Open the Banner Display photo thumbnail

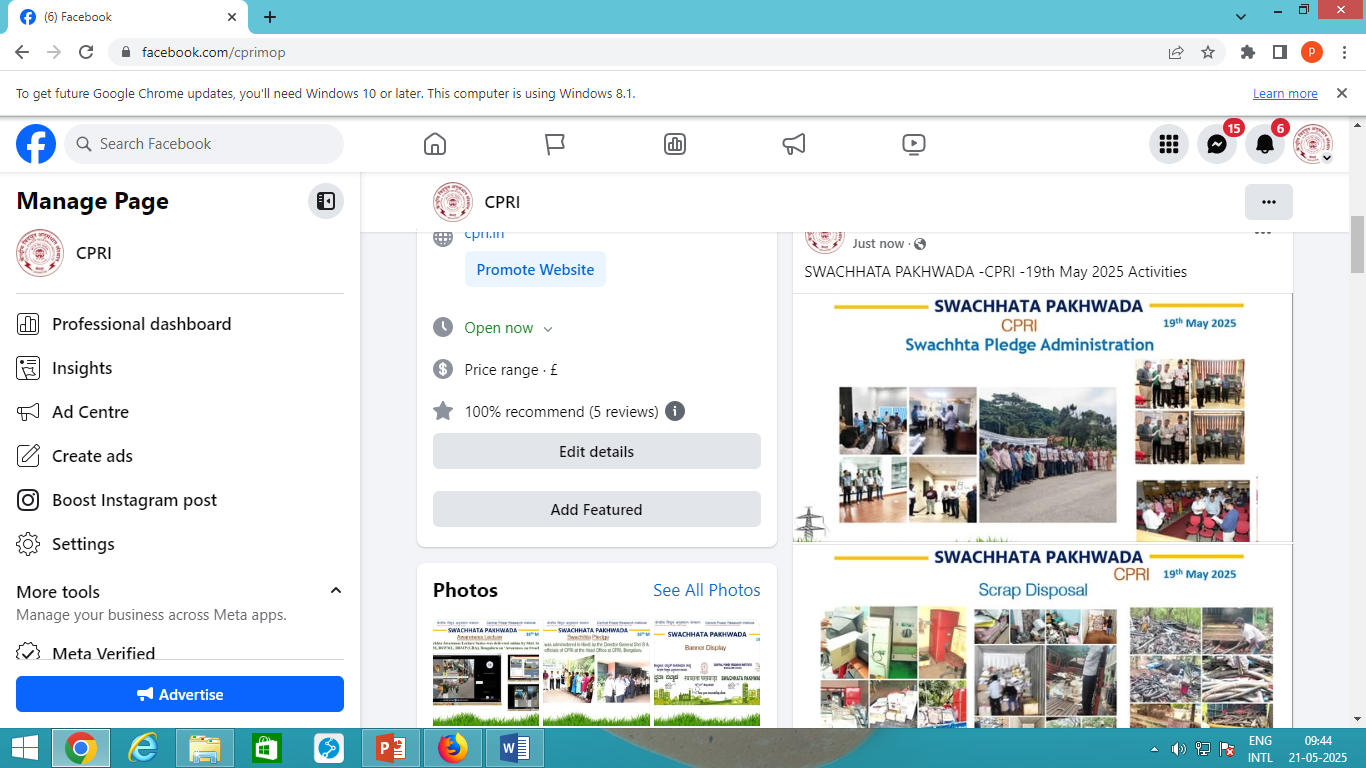coord(707,673)
